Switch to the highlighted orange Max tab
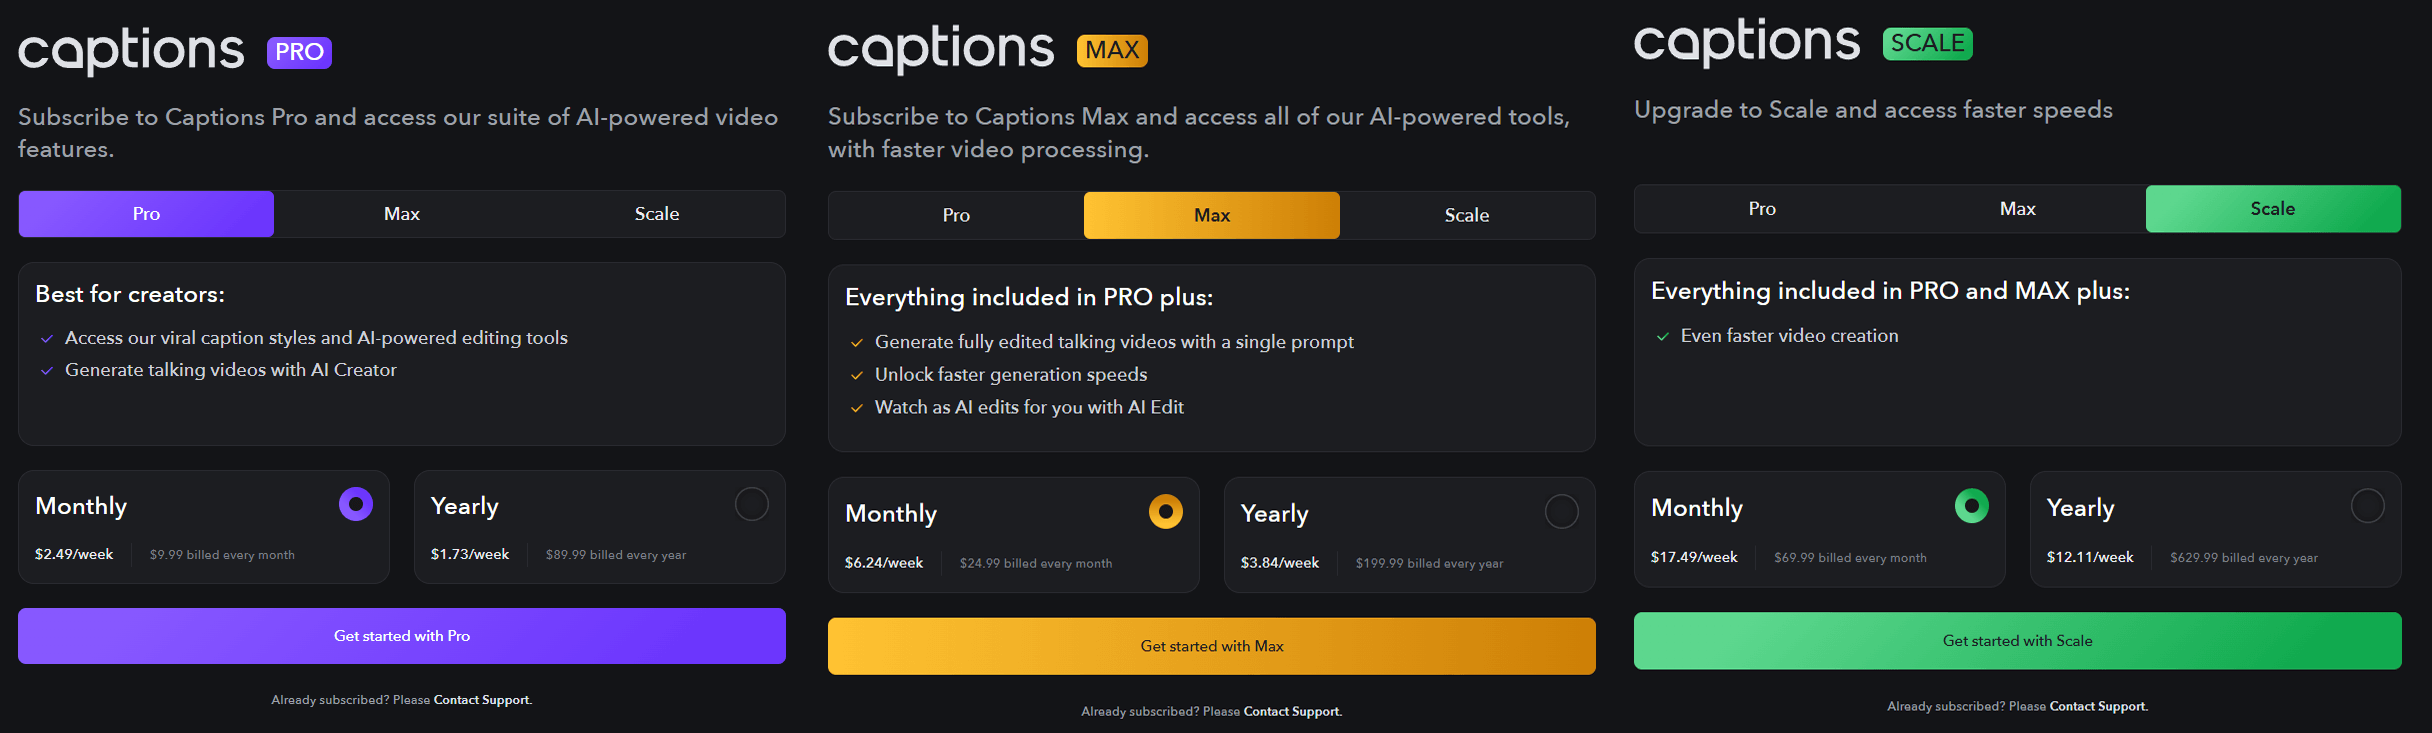The image size is (2432, 733). click(1212, 215)
